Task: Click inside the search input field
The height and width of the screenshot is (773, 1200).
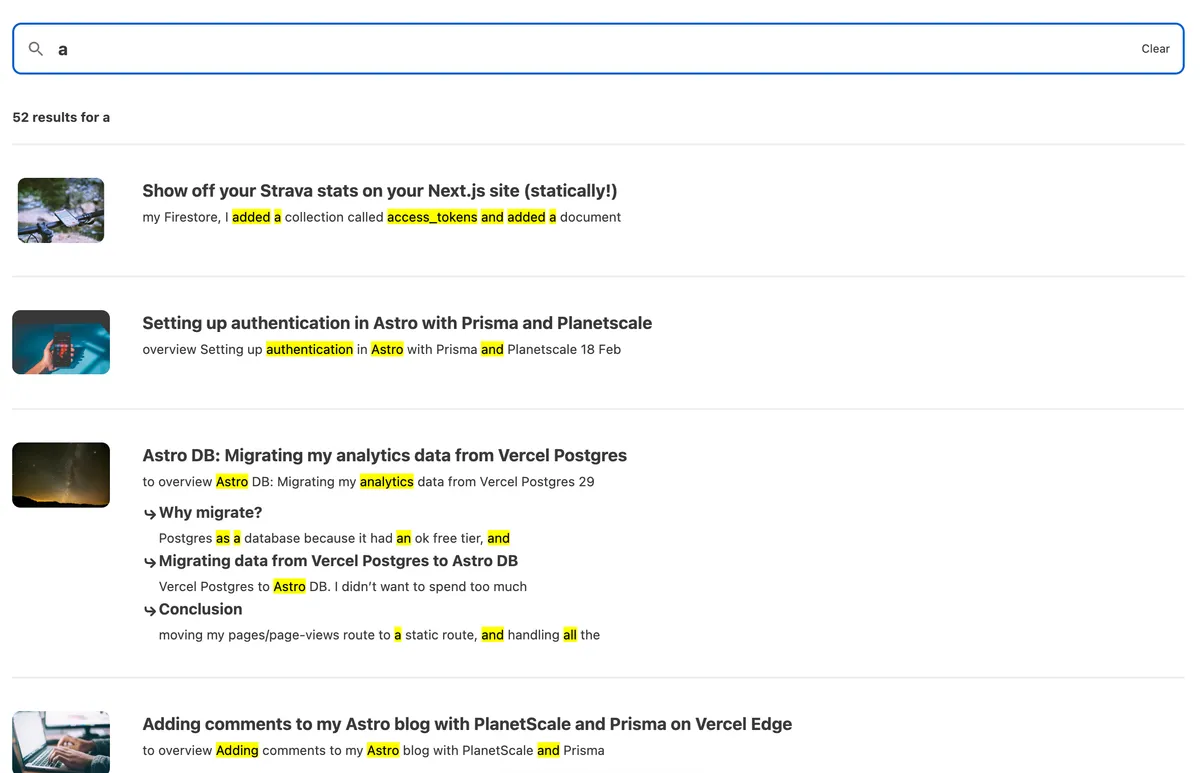Action: pyautogui.click(x=400, y=48)
